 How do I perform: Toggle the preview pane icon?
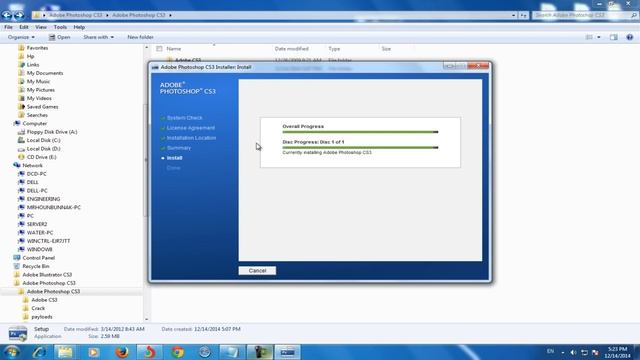tap(613, 37)
